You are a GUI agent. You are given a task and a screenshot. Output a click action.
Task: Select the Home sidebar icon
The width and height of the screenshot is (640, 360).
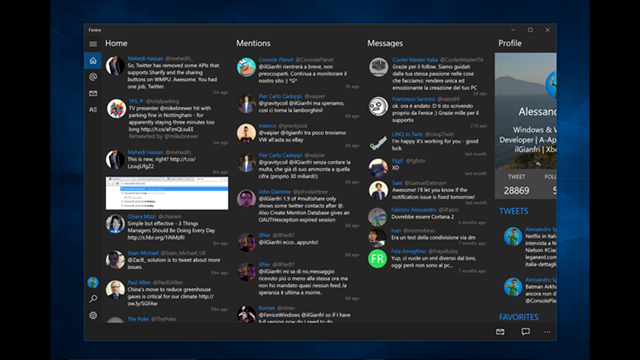click(93, 61)
